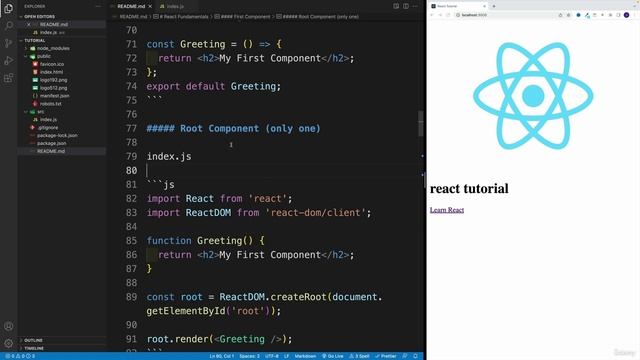The height and width of the screenshot is (360, 640).
Task: Open the Source Control view
Action: pyautogui.click(x=8, y=43)
